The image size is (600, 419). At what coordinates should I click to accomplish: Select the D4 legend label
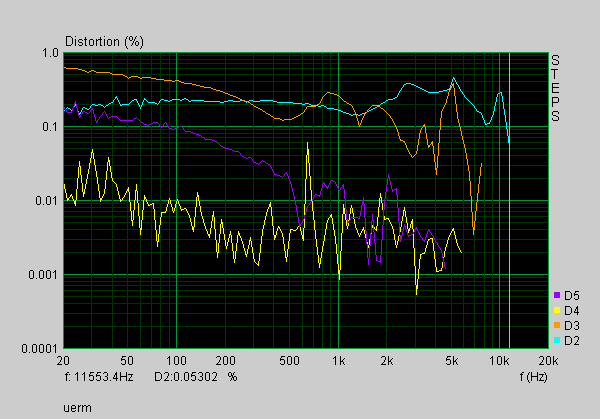click(x=572, y=310)
